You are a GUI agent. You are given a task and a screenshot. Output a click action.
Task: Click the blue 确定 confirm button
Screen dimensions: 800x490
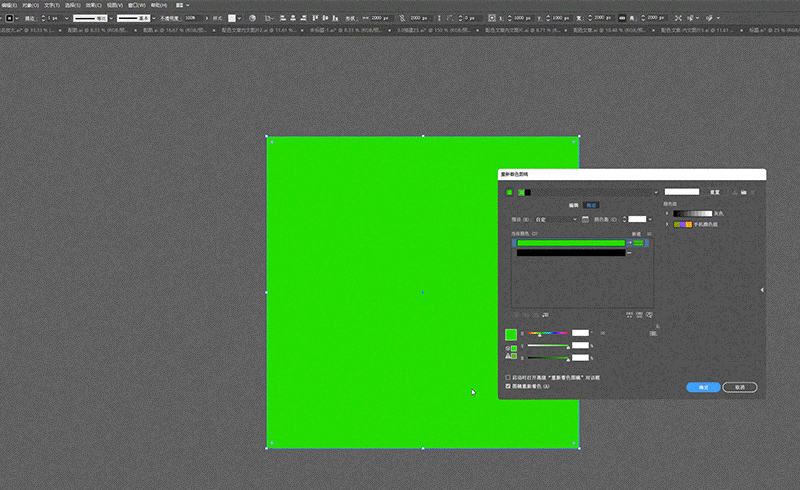[x=703, y=387]
